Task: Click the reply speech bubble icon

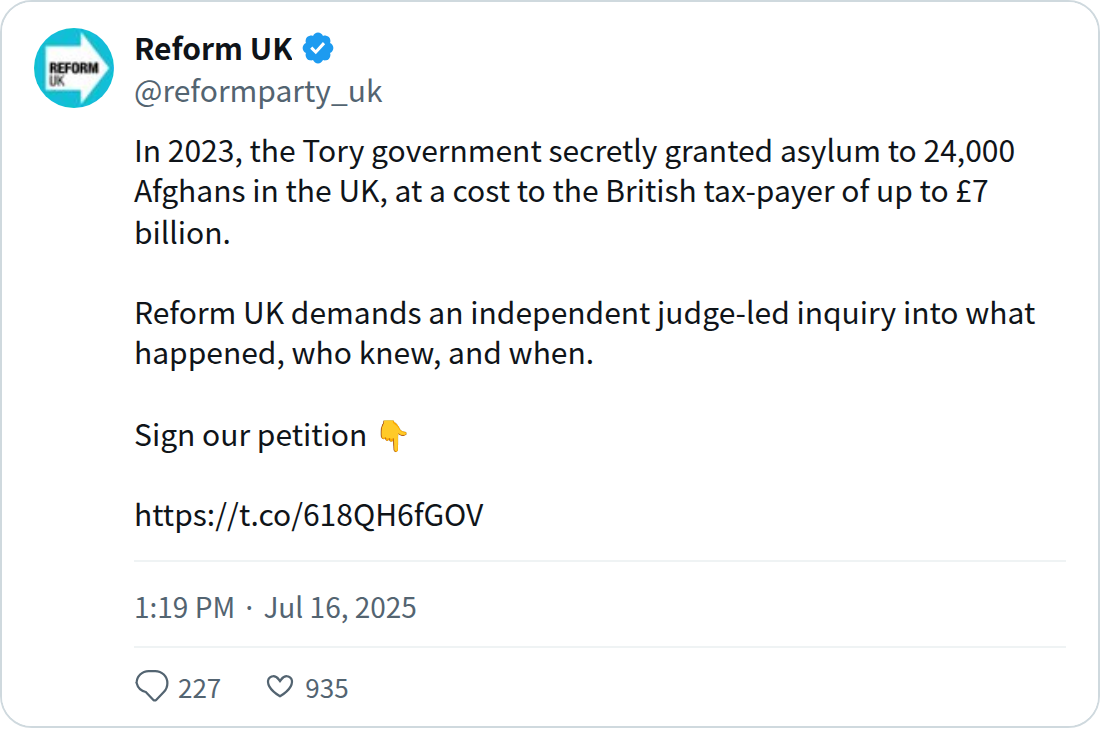Action: (152, 685)
